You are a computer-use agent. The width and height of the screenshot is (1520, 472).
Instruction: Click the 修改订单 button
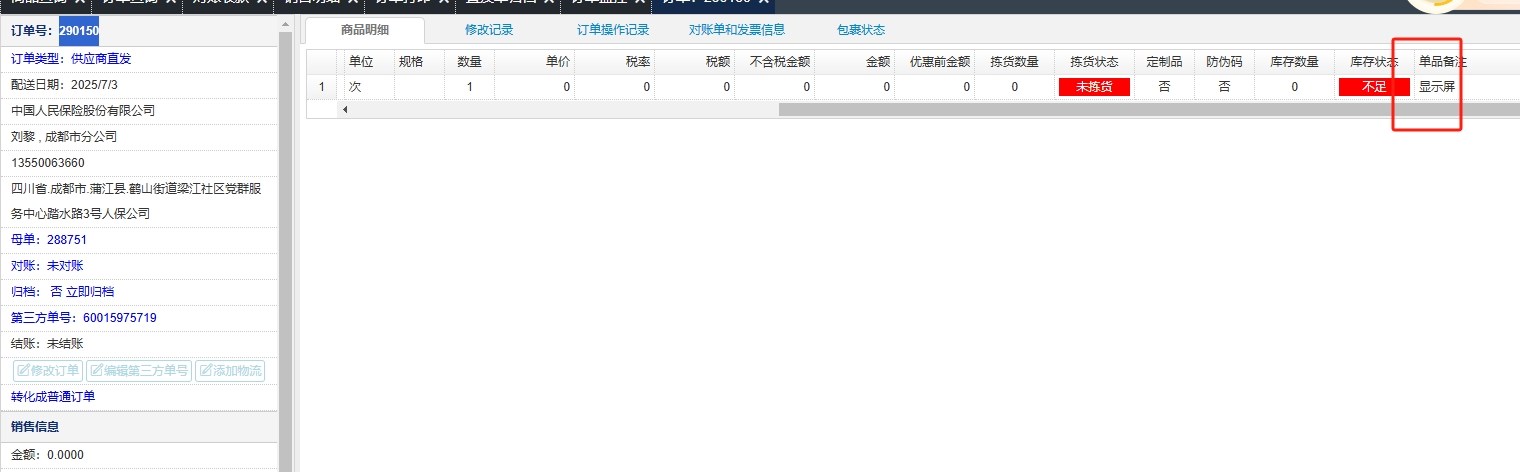click(48, 371)
